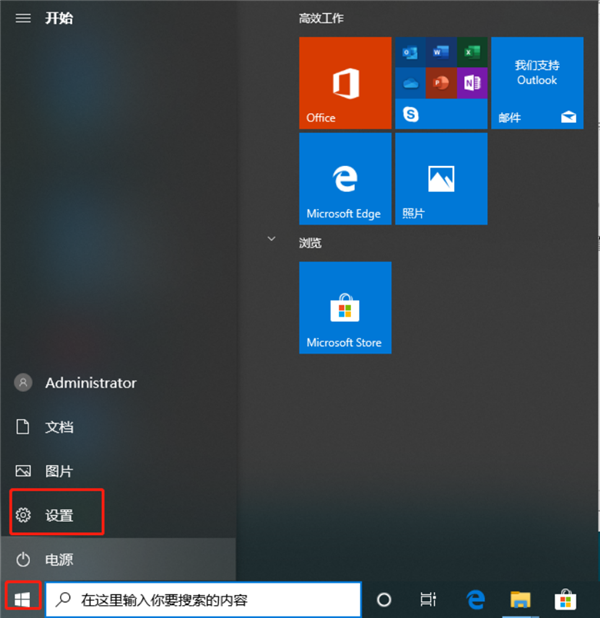Launch the Microsoft Edge tile
600x618 pixels.
[345, 179]
